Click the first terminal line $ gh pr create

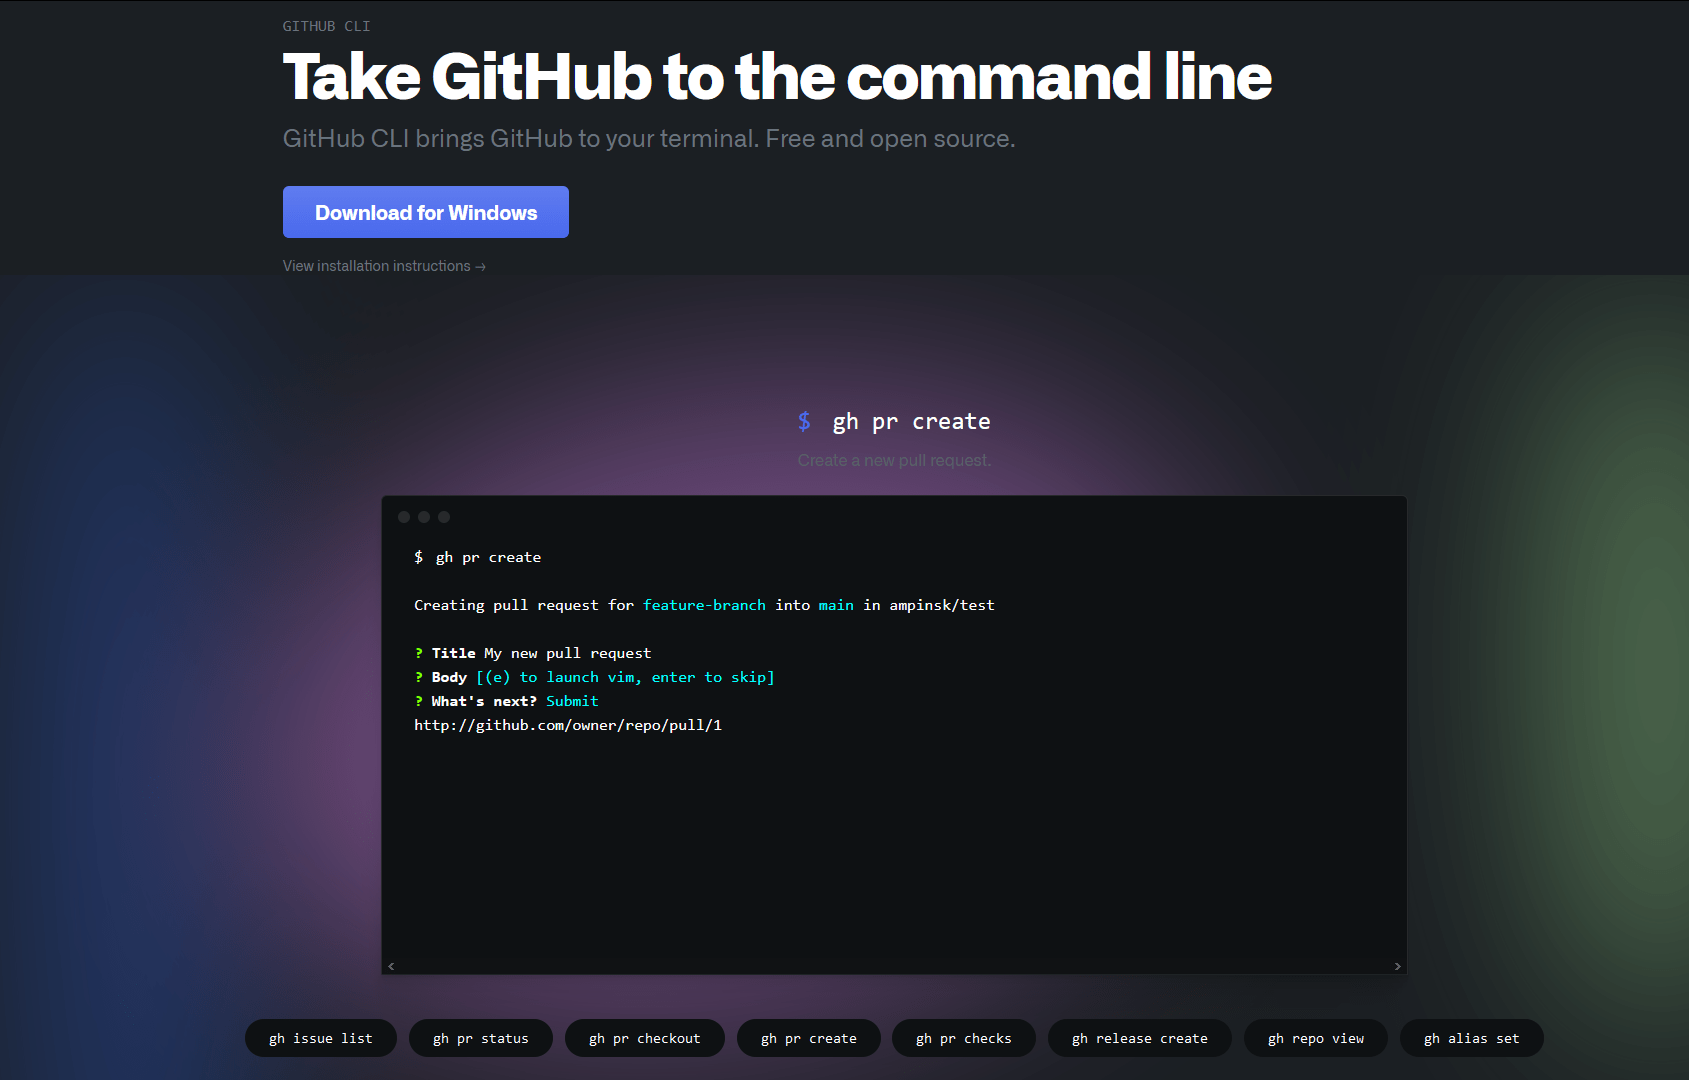click(x=478, y=557)
